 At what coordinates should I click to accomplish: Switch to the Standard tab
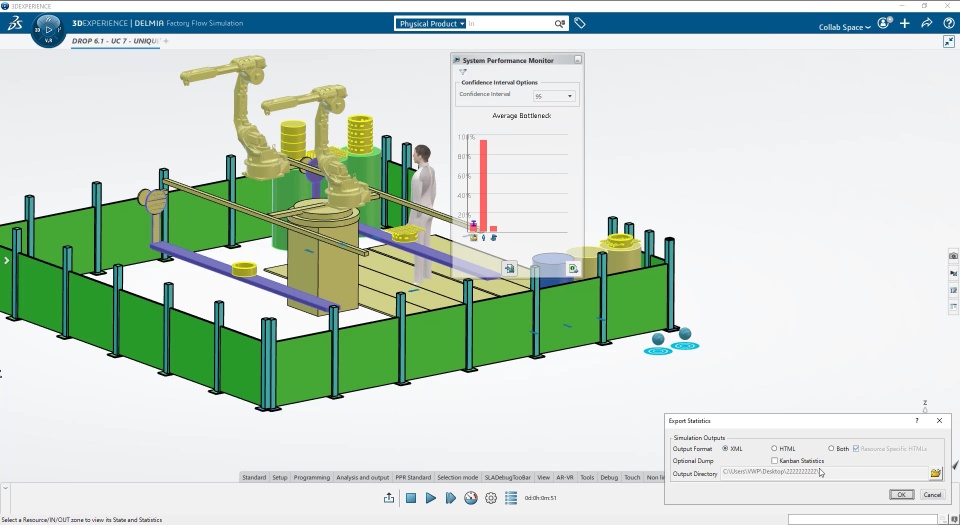click(x=254, y=477)
